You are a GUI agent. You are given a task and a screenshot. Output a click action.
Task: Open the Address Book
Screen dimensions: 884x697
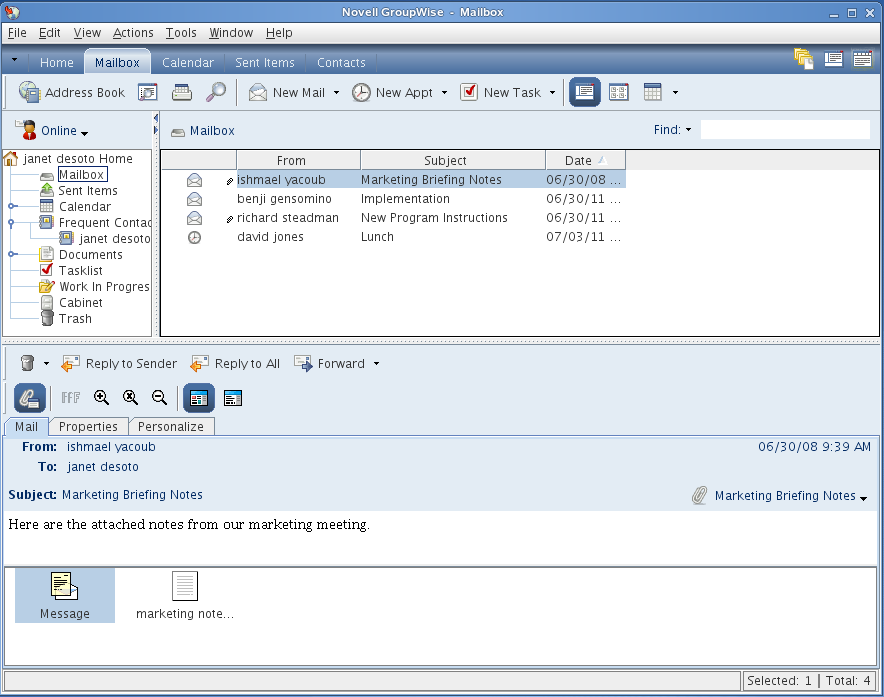(x=72, y=92)
